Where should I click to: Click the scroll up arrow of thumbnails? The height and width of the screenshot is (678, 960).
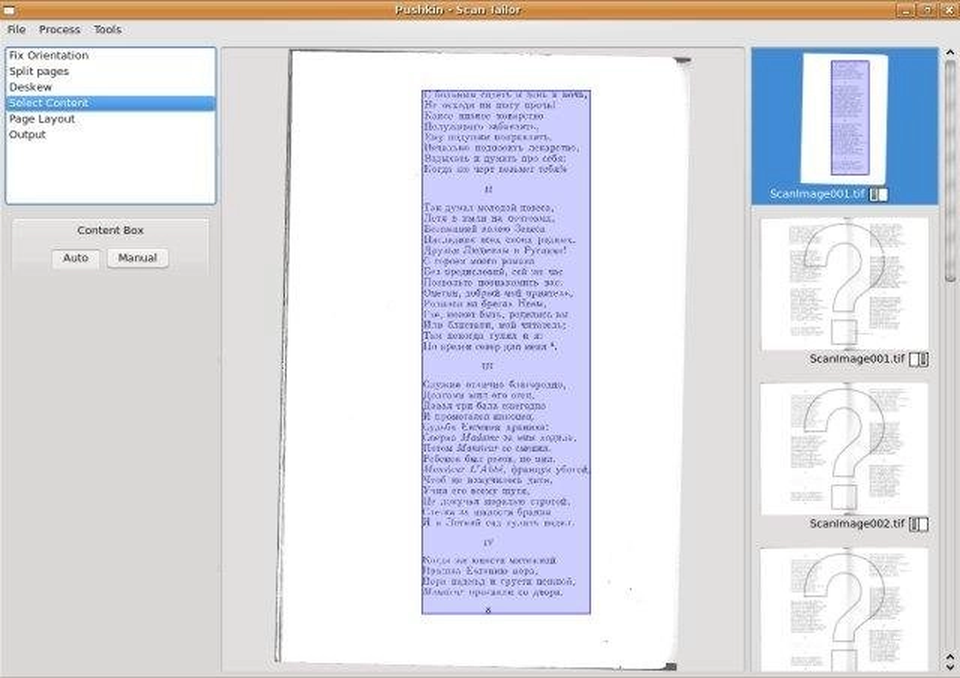tap(950, 53)
